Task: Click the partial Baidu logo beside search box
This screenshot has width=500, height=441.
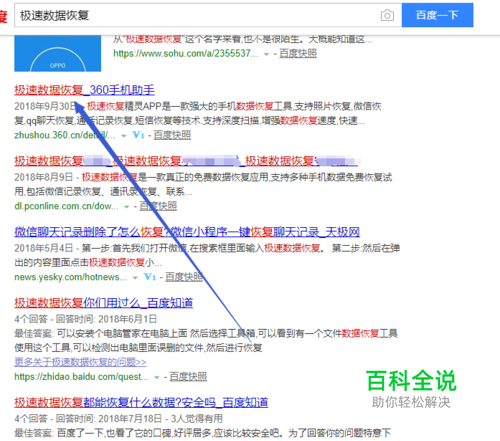Action: (x=3, y=16)
